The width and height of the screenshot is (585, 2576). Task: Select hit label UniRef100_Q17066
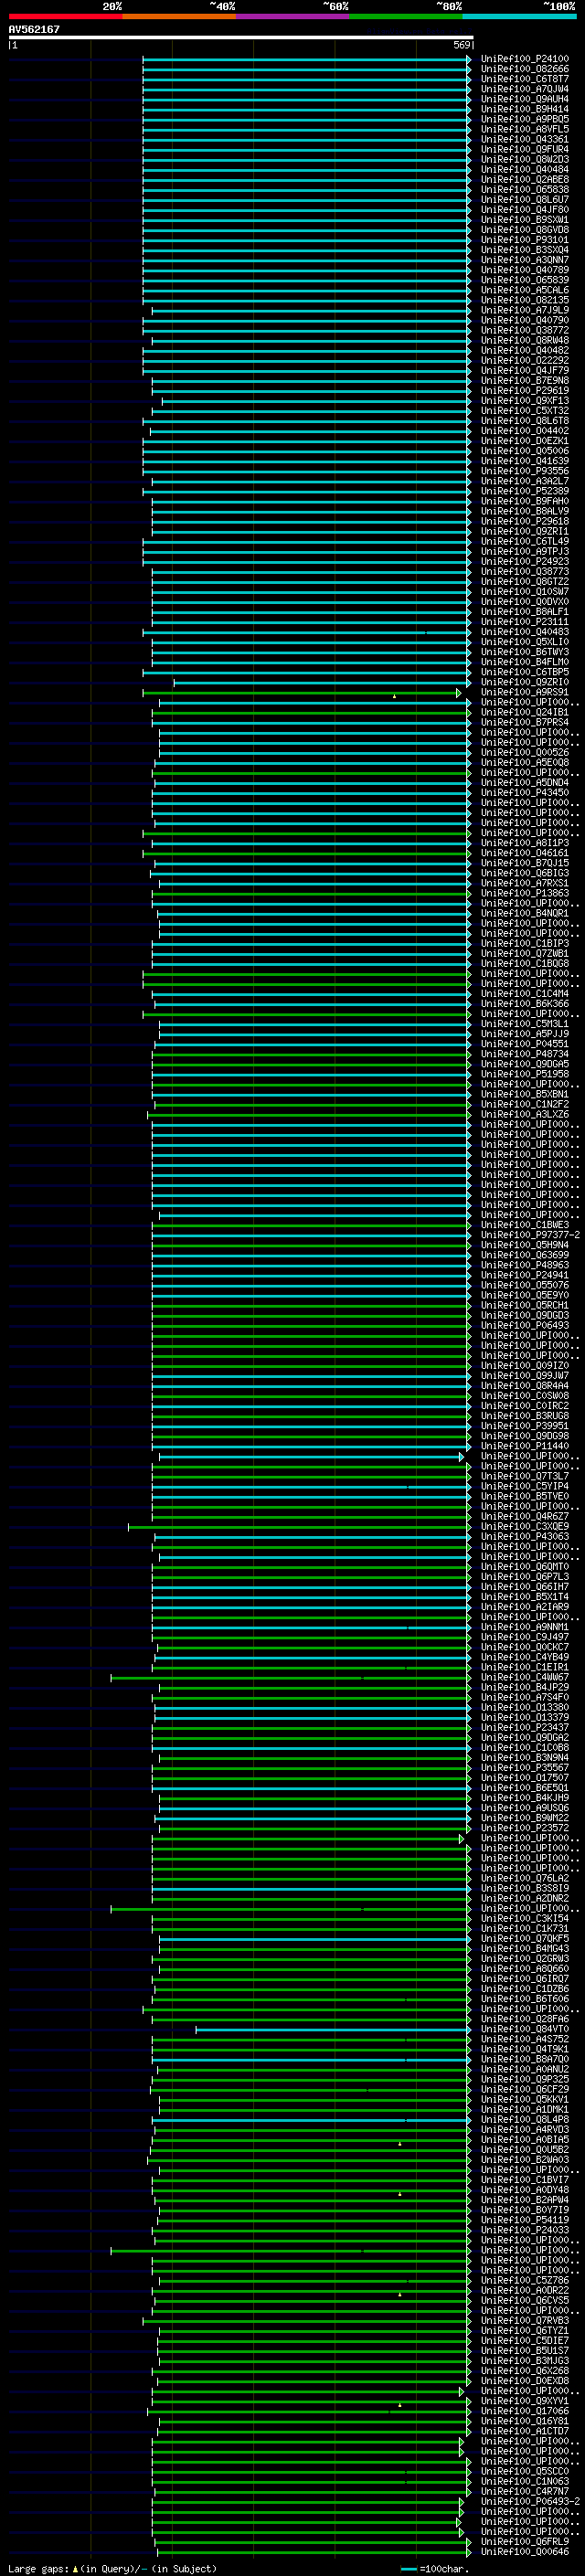(x=525, y=2411)
